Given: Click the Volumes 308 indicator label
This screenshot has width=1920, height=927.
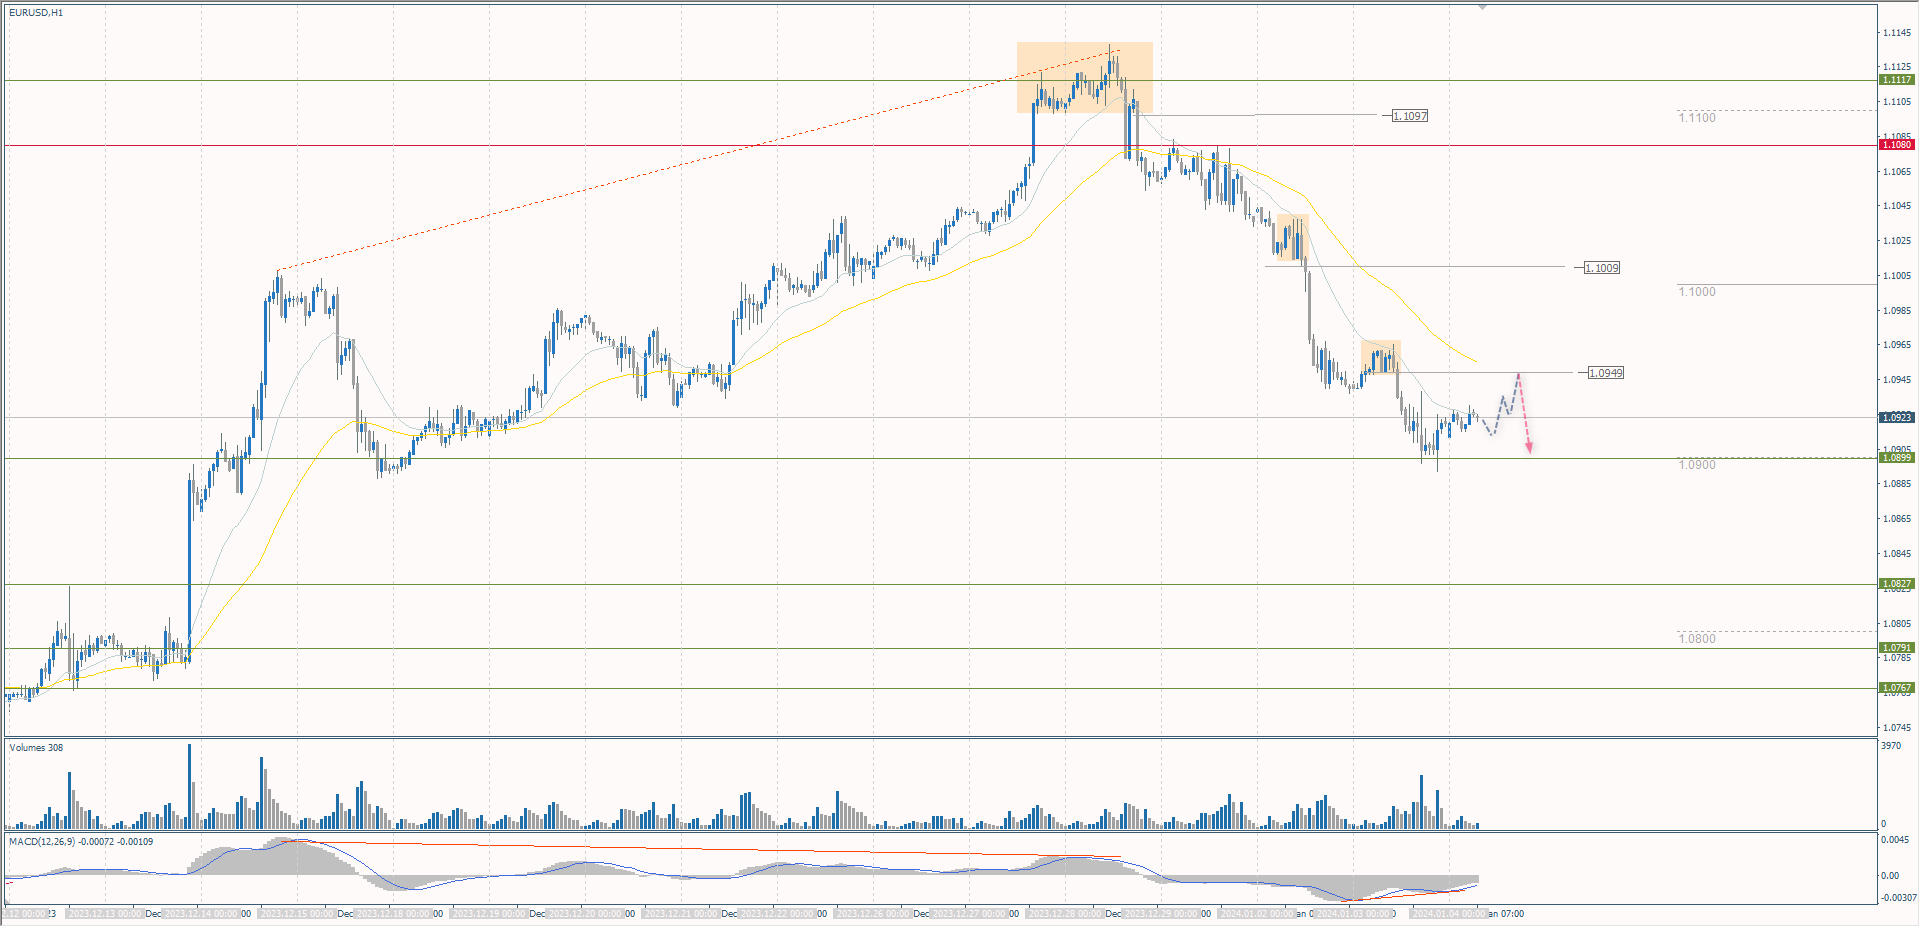Looking at the screenshot, I should (36, 748).
